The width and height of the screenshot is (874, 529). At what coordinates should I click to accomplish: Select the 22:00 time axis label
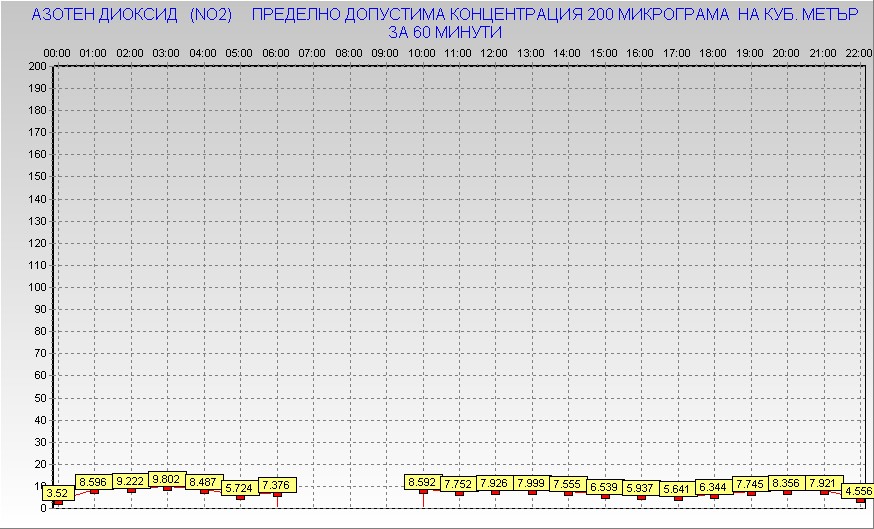pyautogui.click(x=856, y=52)
